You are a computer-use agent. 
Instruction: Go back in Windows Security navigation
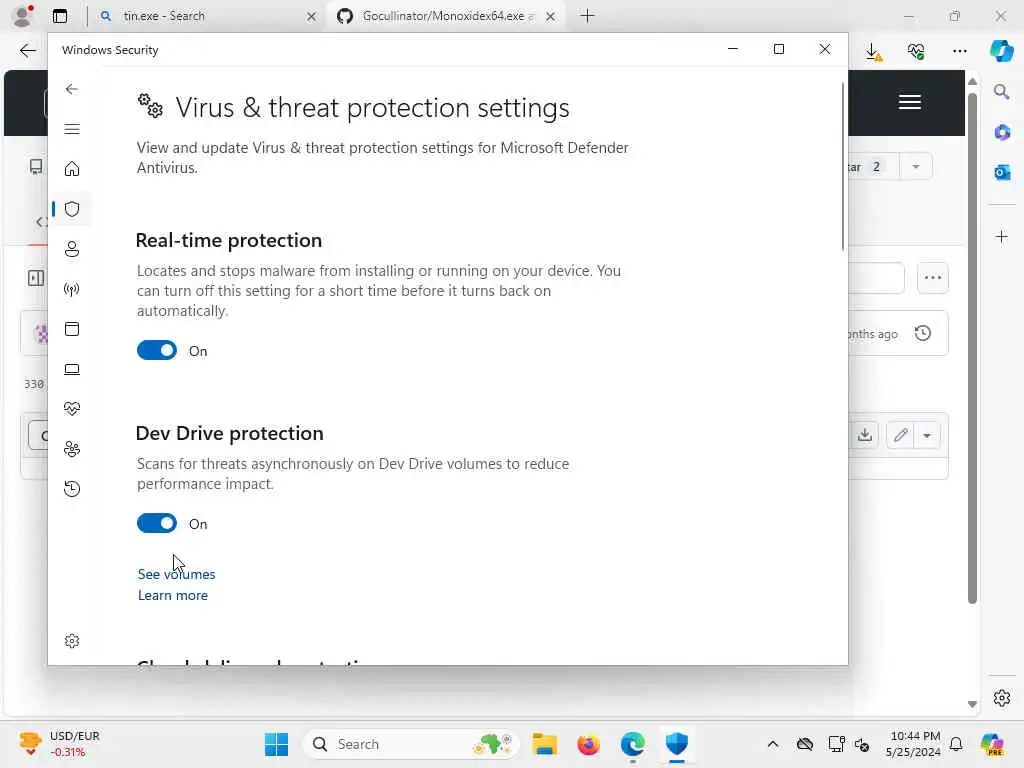point(72,89)
